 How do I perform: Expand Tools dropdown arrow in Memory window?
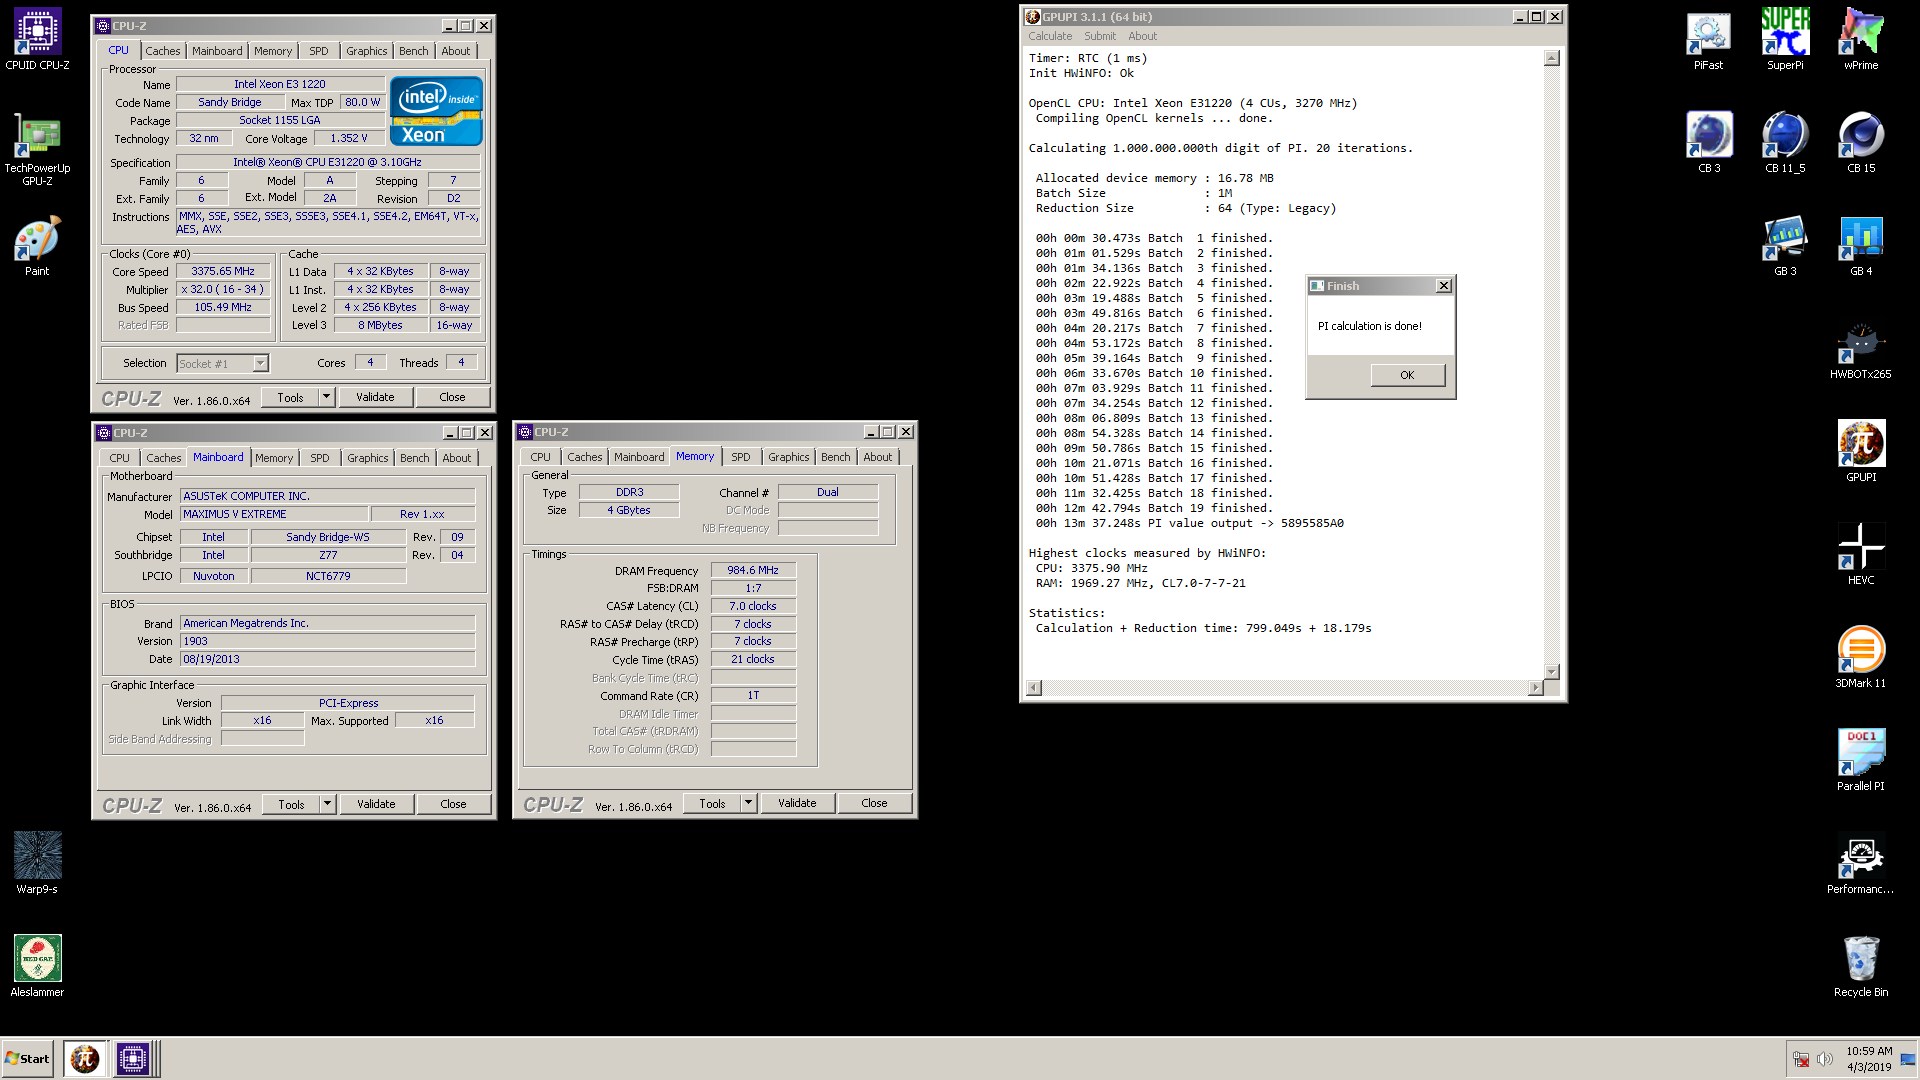(x=748, y=803)
